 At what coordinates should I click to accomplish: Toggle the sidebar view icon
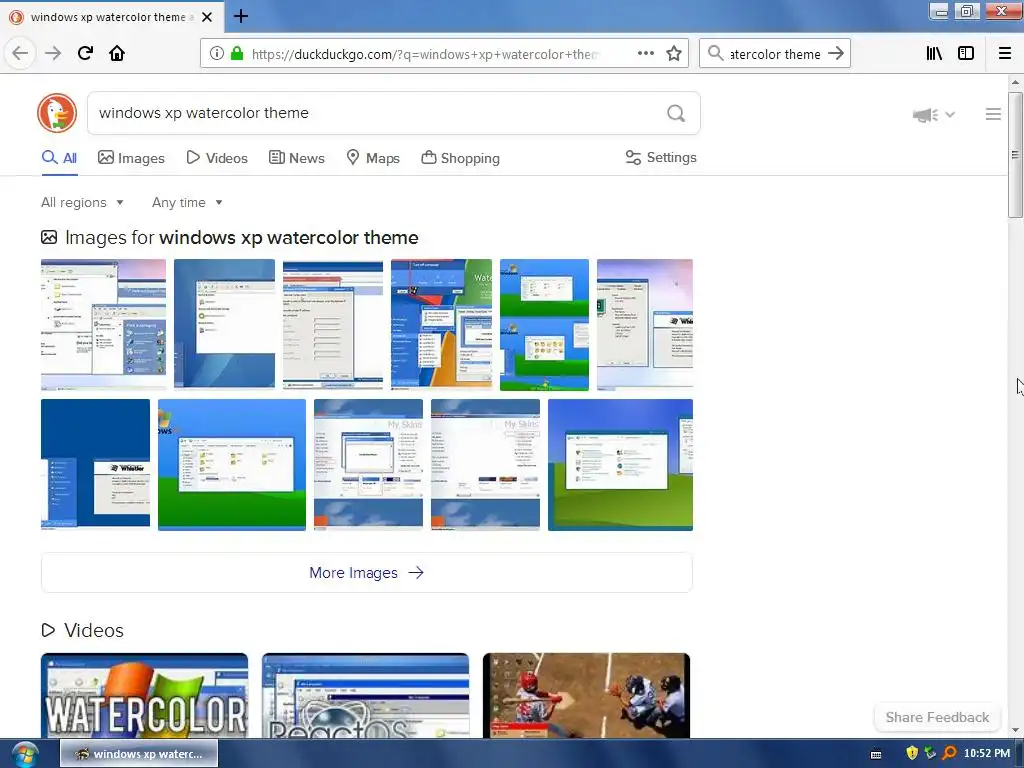[966, 54]
